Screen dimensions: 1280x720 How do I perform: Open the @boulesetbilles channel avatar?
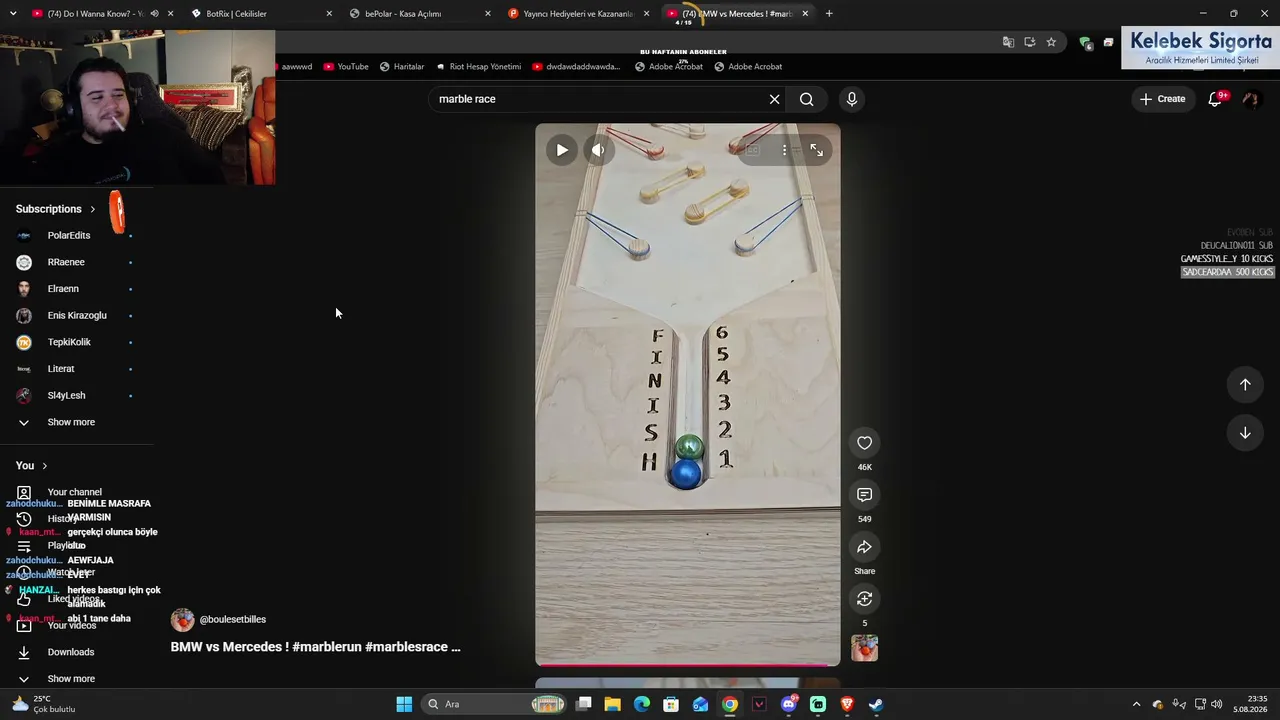[182, 620]
